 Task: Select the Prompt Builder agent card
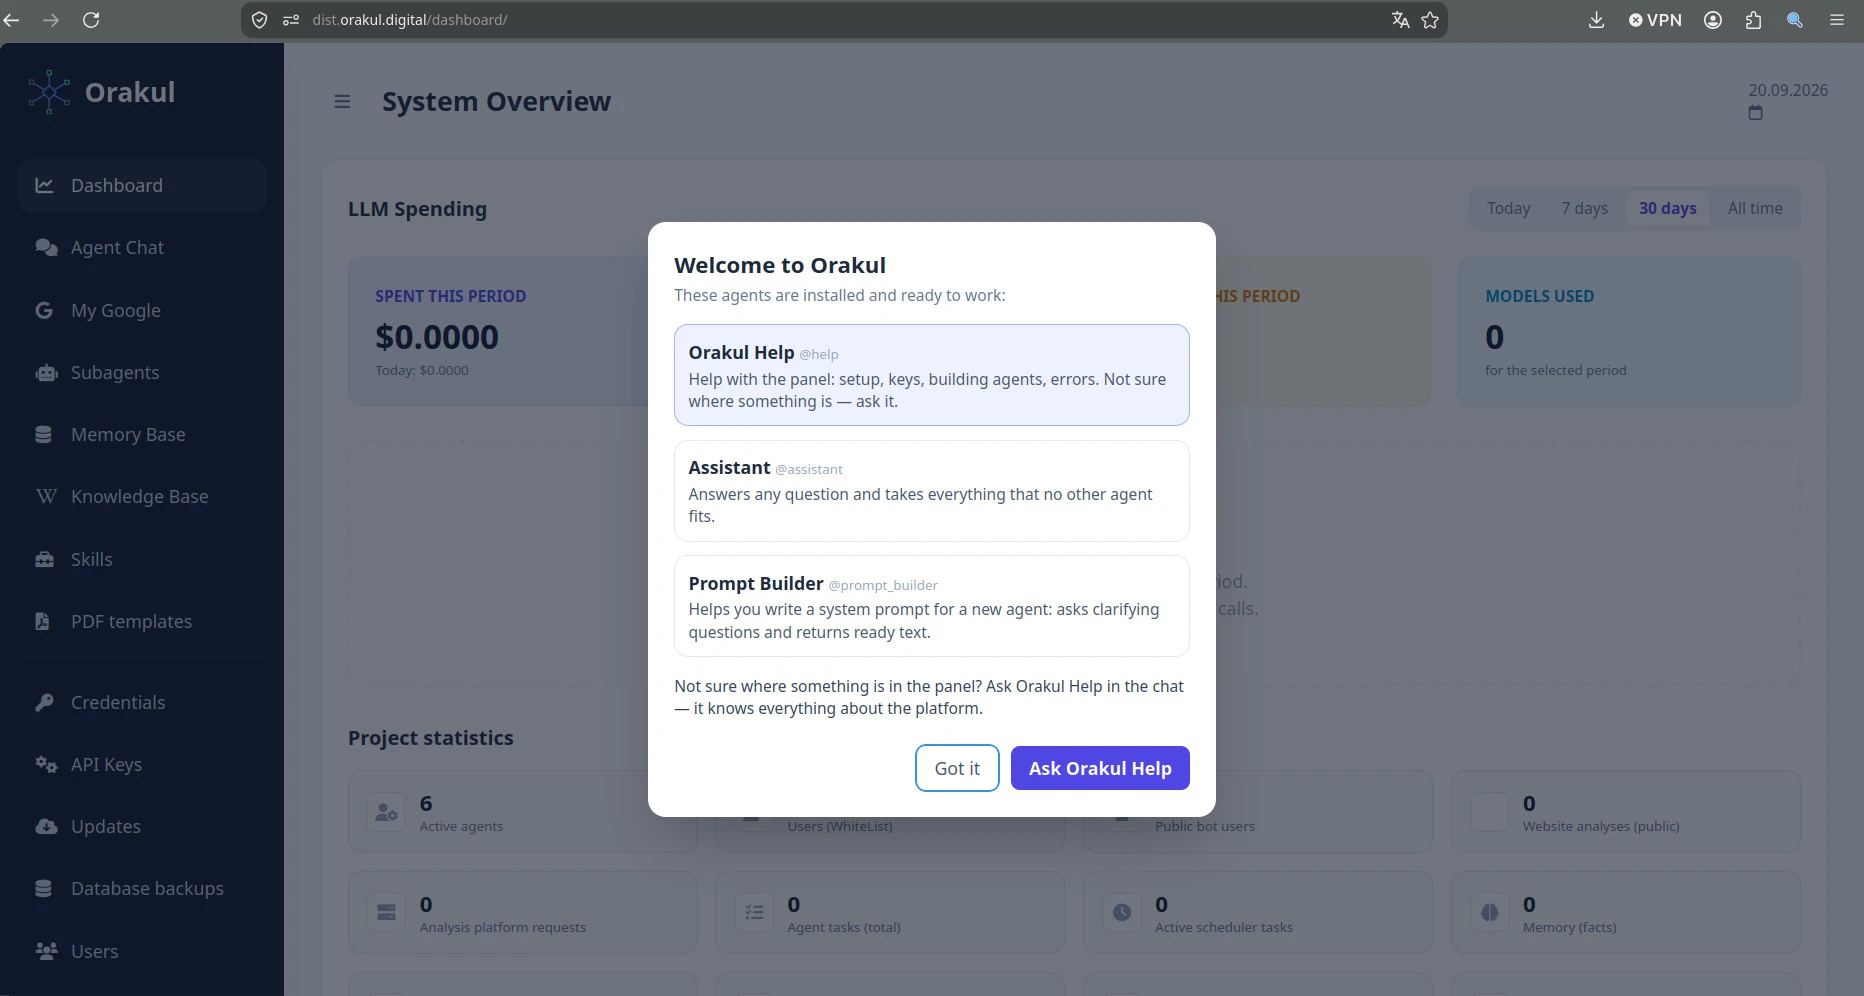tap(932, 606)
